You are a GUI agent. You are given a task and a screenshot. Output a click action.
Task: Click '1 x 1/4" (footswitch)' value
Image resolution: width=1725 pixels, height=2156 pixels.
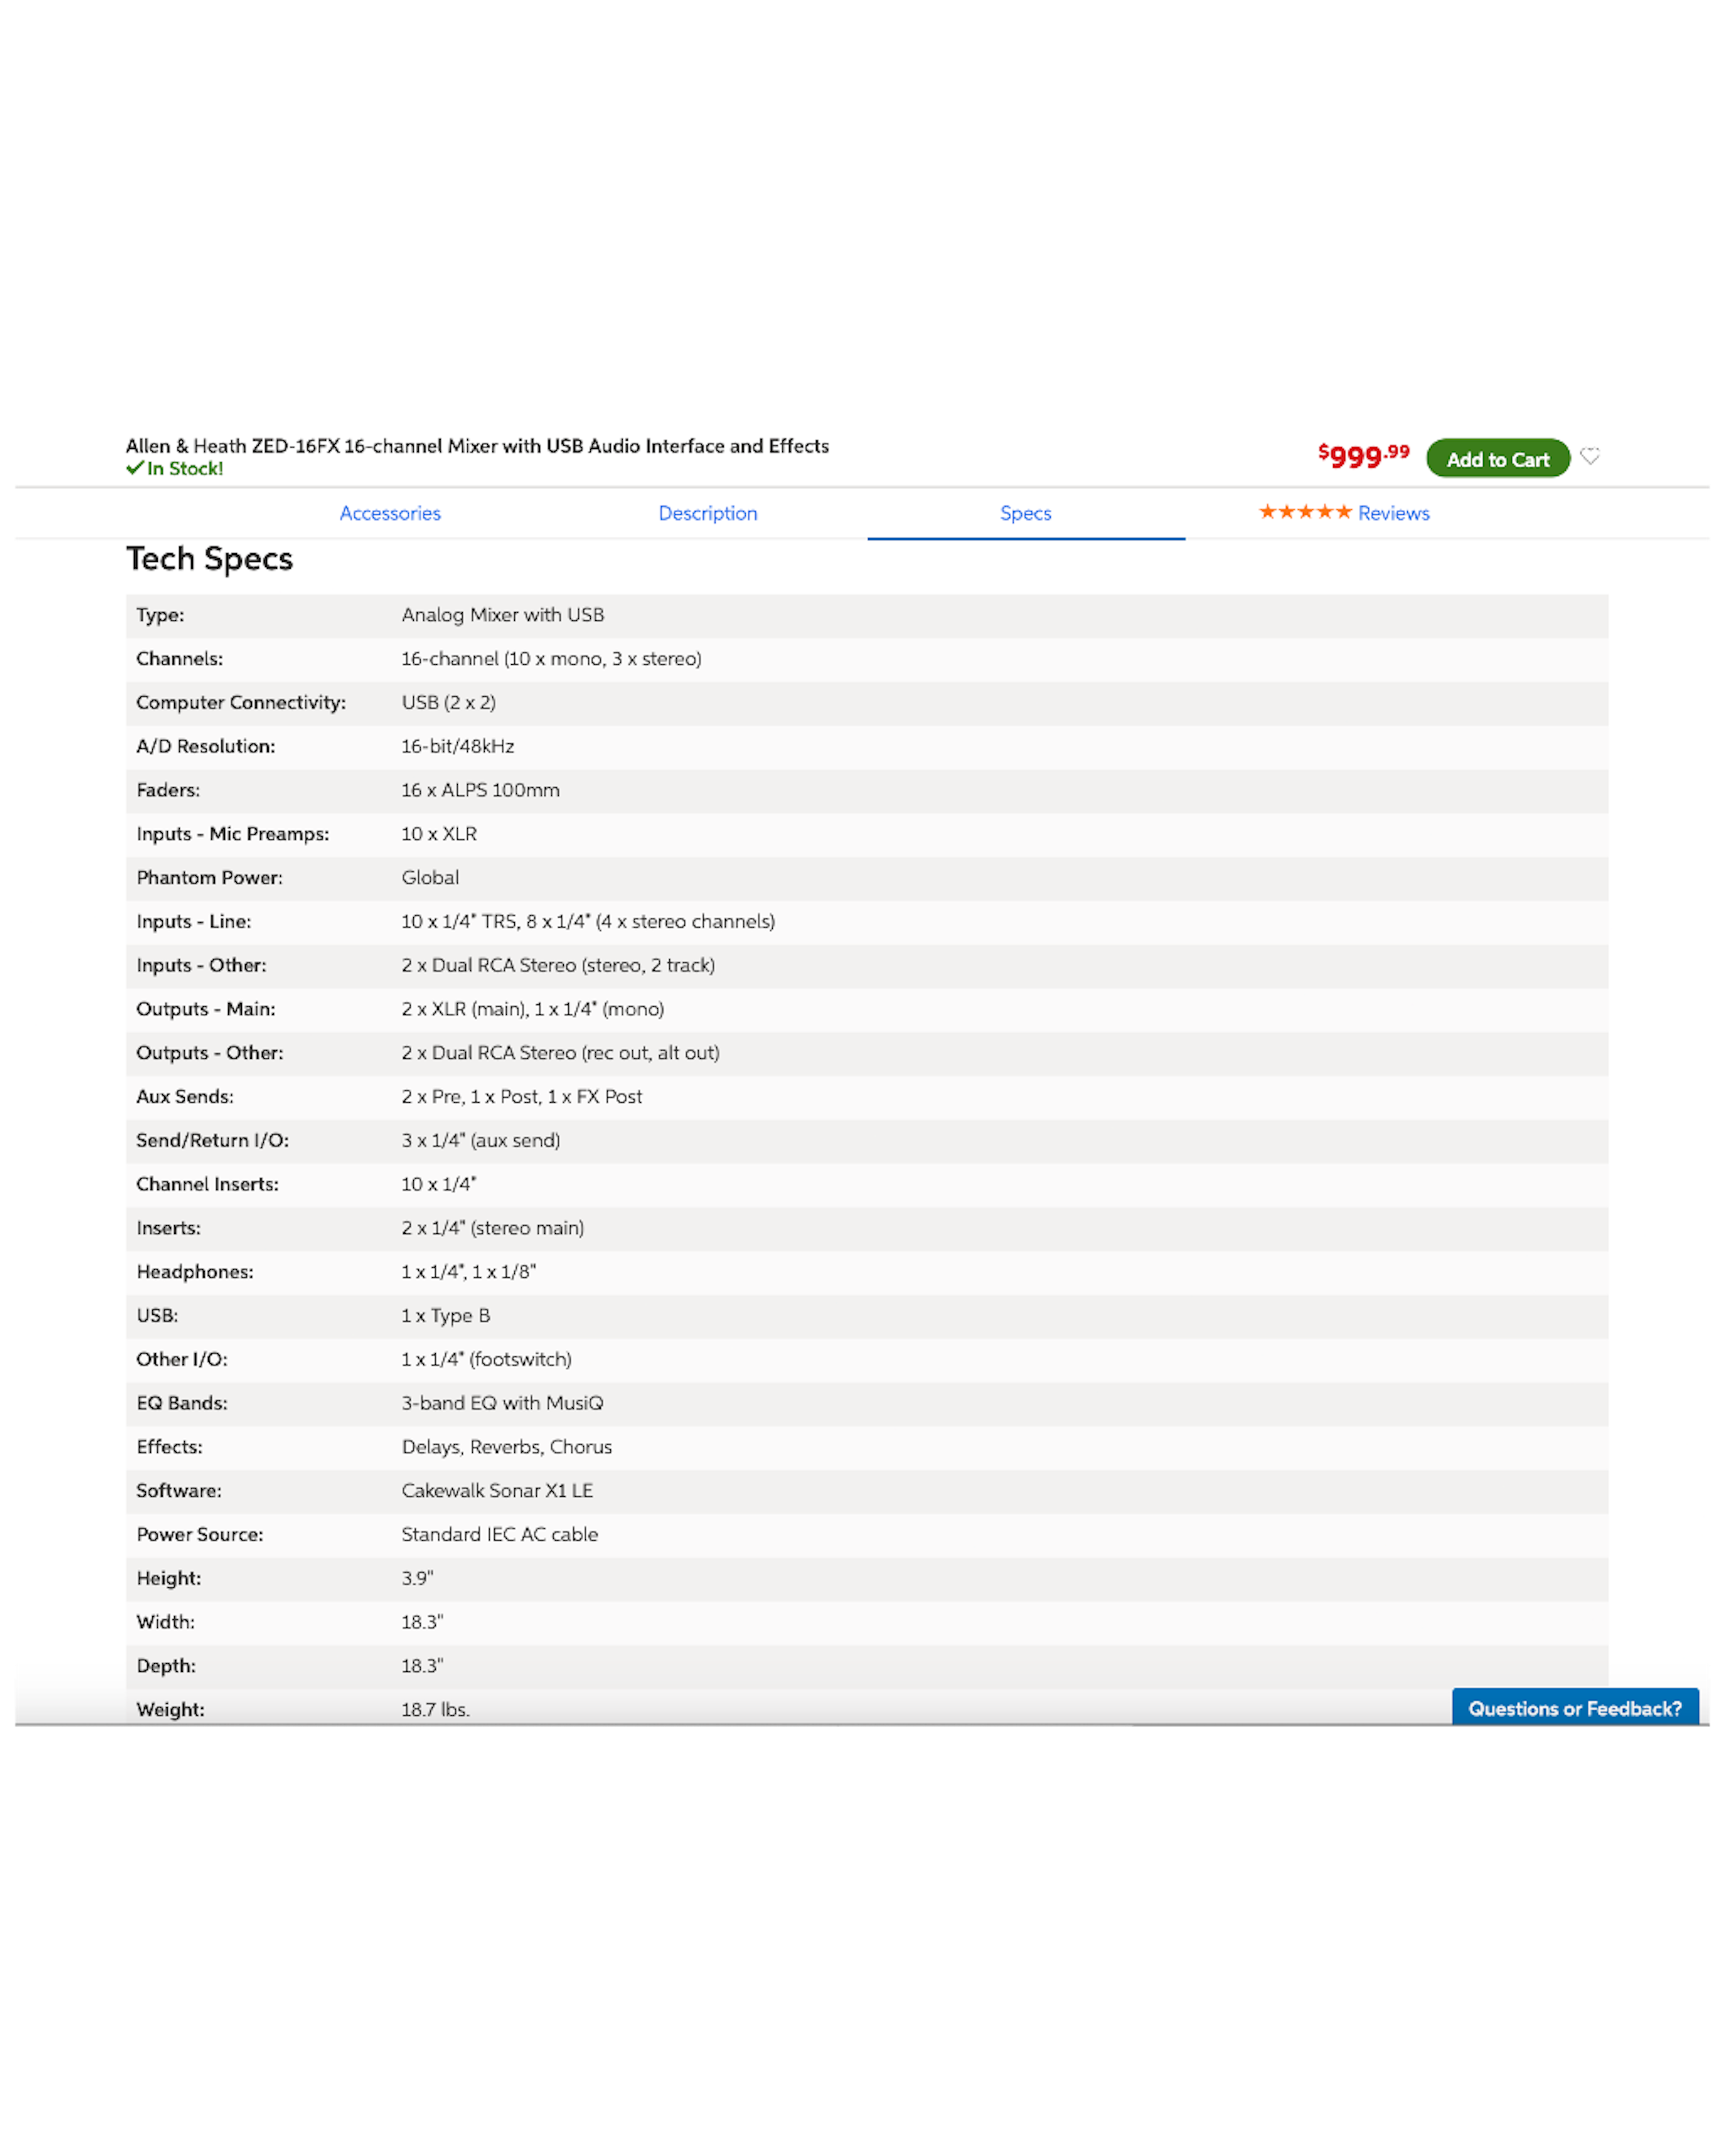(x=486, y=1359)
